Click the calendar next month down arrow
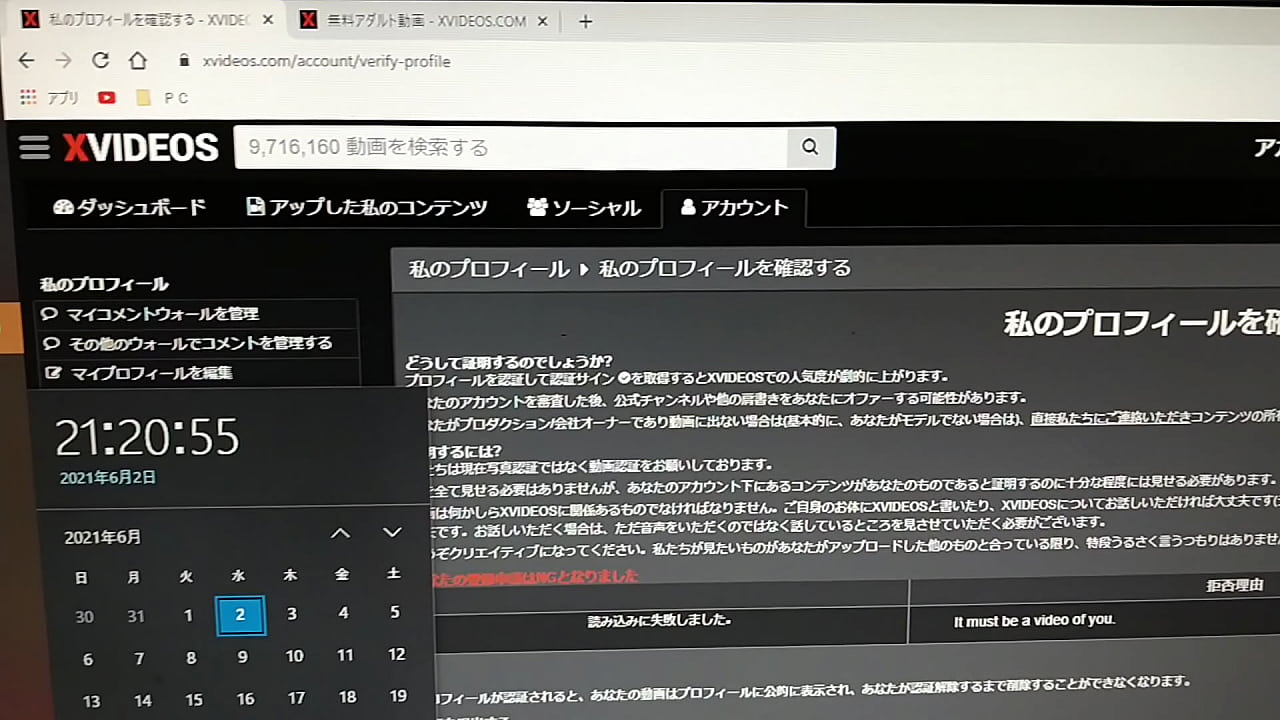This screenshot has width=1280, height=720. pos(392,533)
